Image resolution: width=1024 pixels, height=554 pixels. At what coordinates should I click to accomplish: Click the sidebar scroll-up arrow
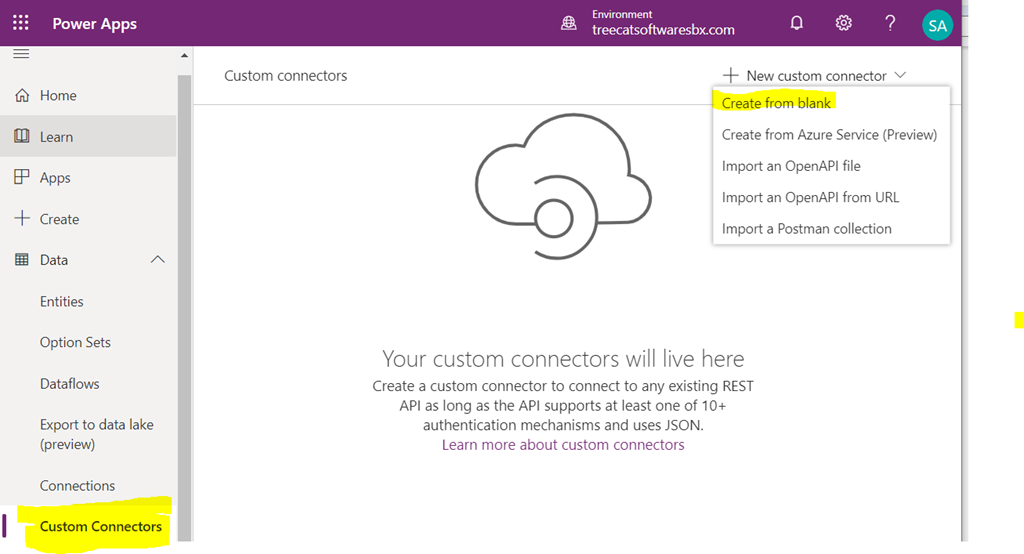click(184, 56)
